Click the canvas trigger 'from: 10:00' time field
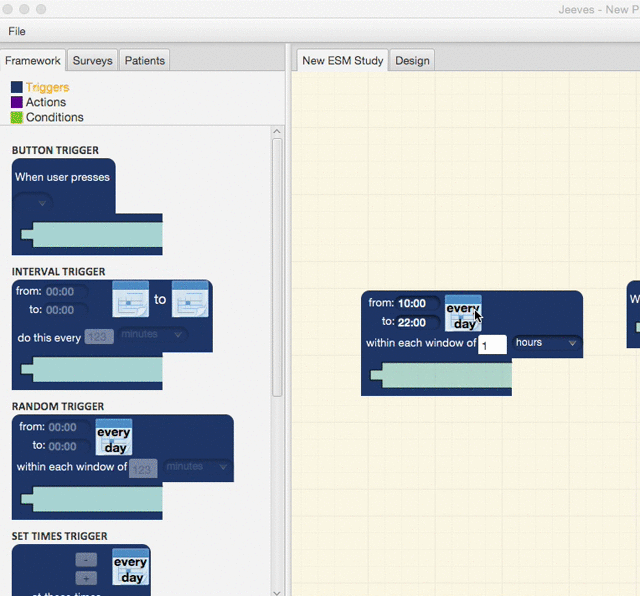This screenshot has height=596, width=640. [417, 303]
